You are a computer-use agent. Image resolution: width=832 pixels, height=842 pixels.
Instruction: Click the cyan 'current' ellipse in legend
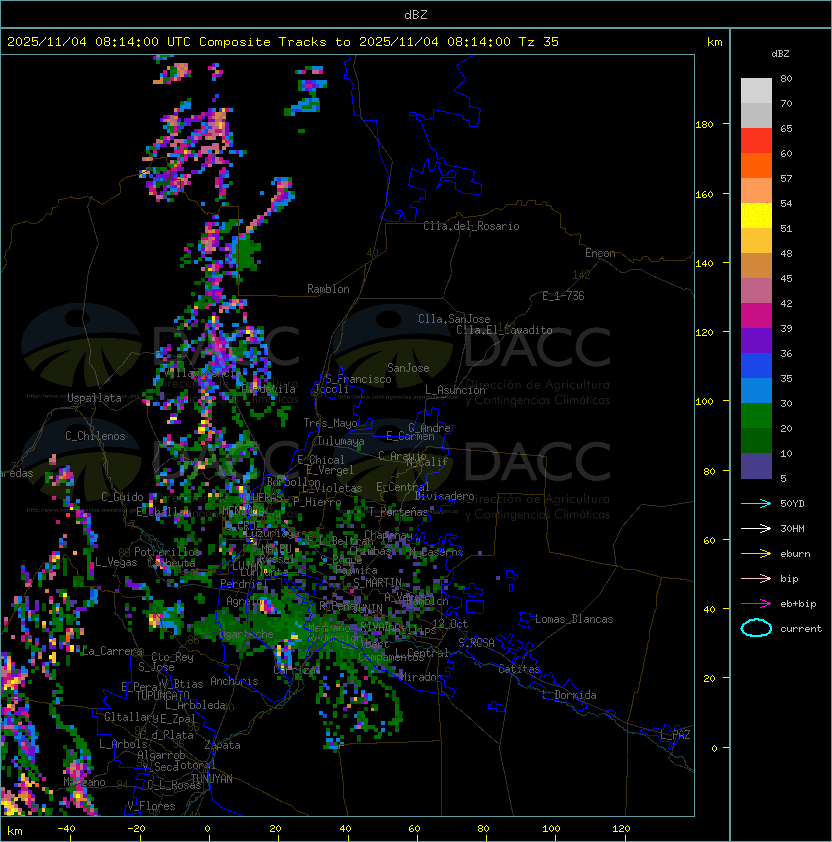[x=756, y=628]
